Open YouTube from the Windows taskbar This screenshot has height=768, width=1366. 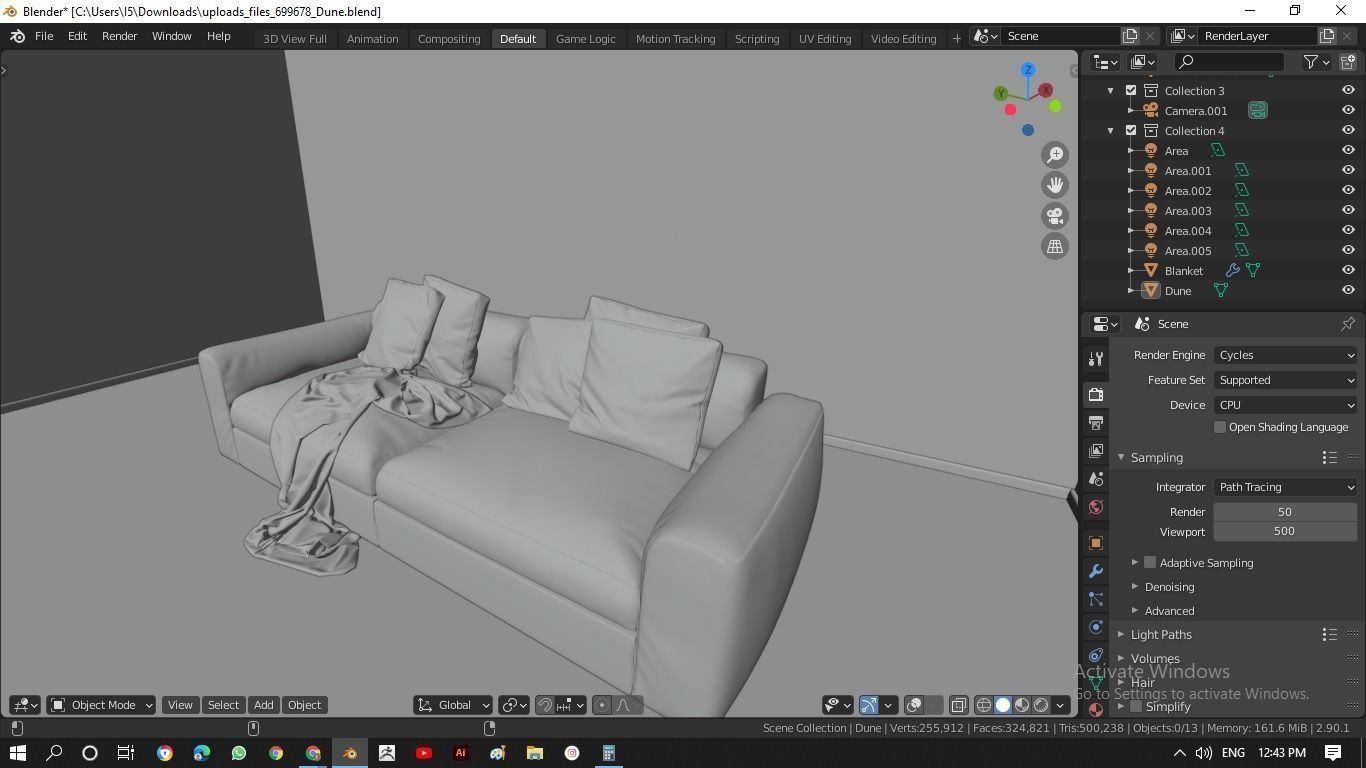424,753
